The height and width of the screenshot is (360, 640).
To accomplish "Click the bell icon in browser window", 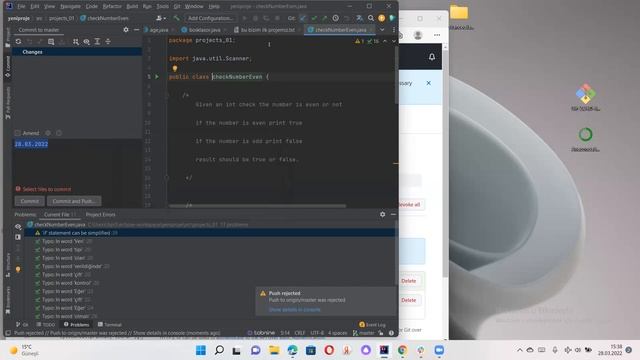I will pos(432,57).
